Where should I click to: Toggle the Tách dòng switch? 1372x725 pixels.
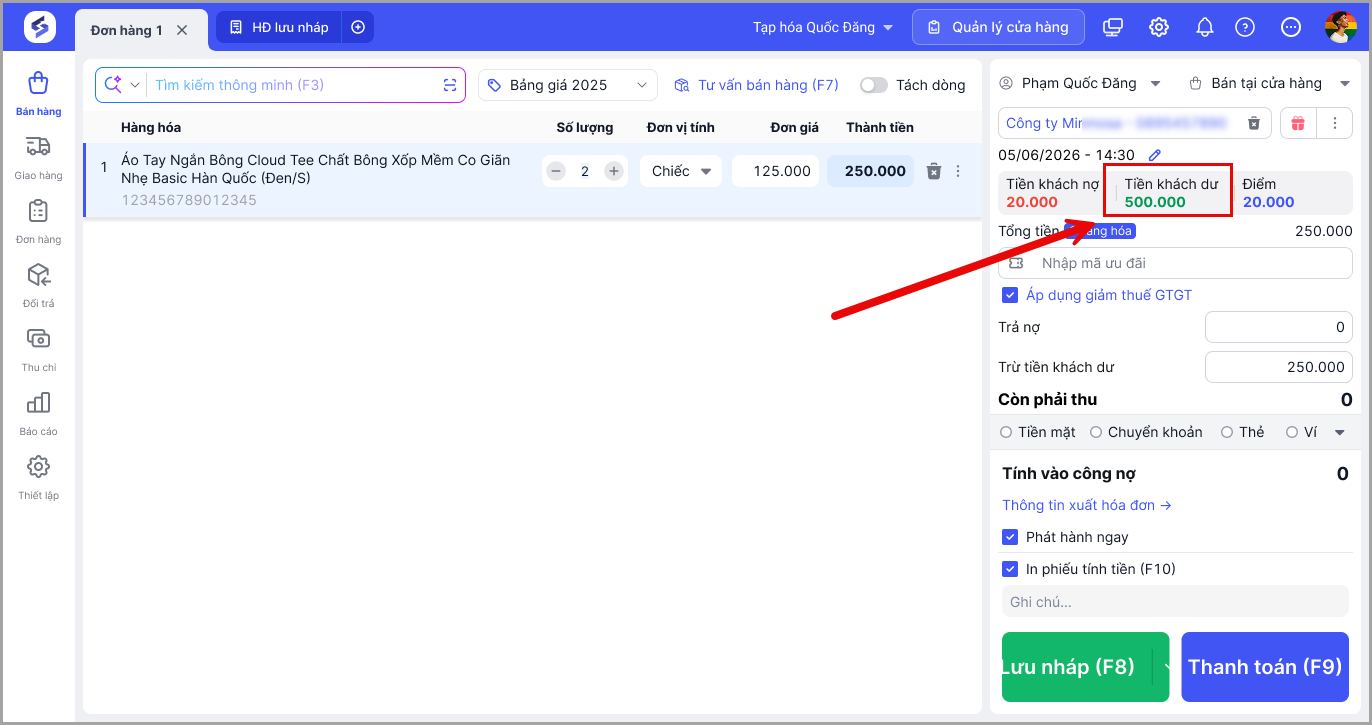tap(873, 85)
